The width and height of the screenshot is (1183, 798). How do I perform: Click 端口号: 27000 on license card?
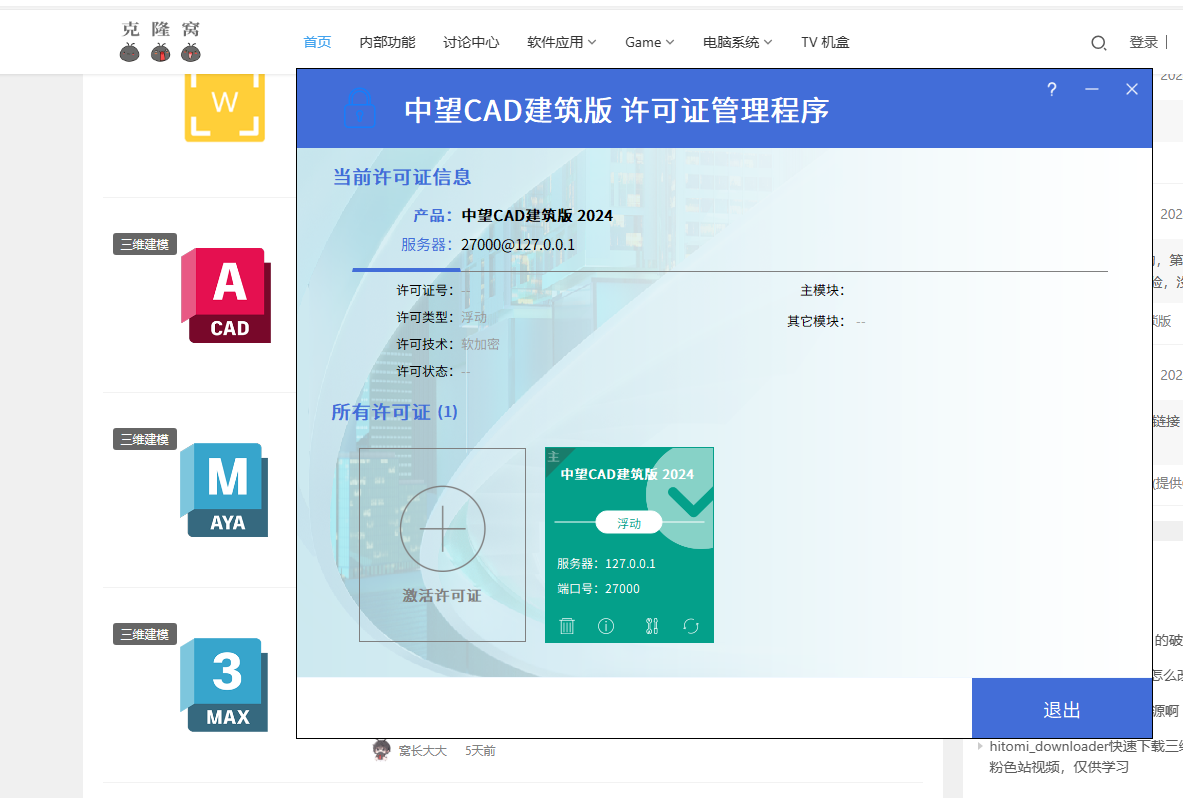pos(598,589)
